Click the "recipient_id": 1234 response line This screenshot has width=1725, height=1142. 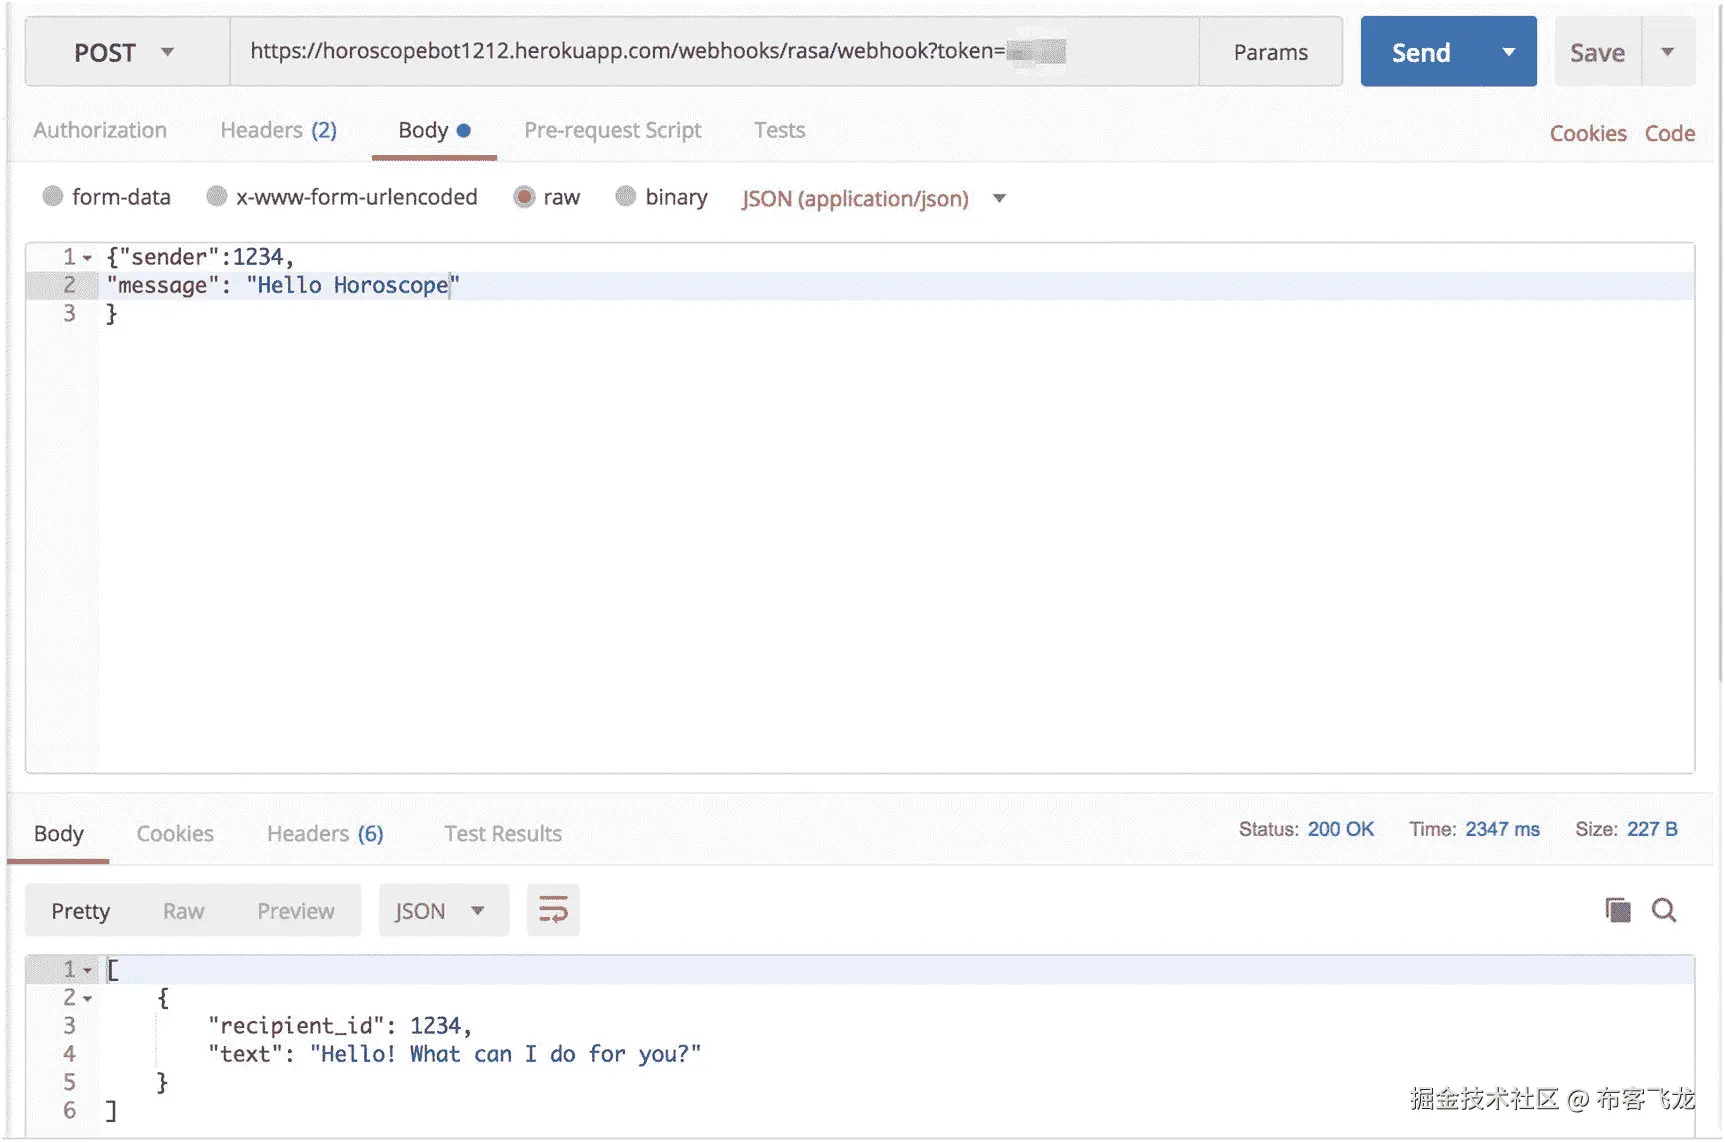click(339, 1026)
